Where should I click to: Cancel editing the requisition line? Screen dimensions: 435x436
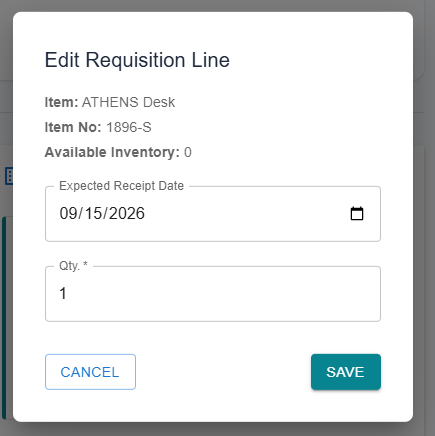[x=90, y=372]
